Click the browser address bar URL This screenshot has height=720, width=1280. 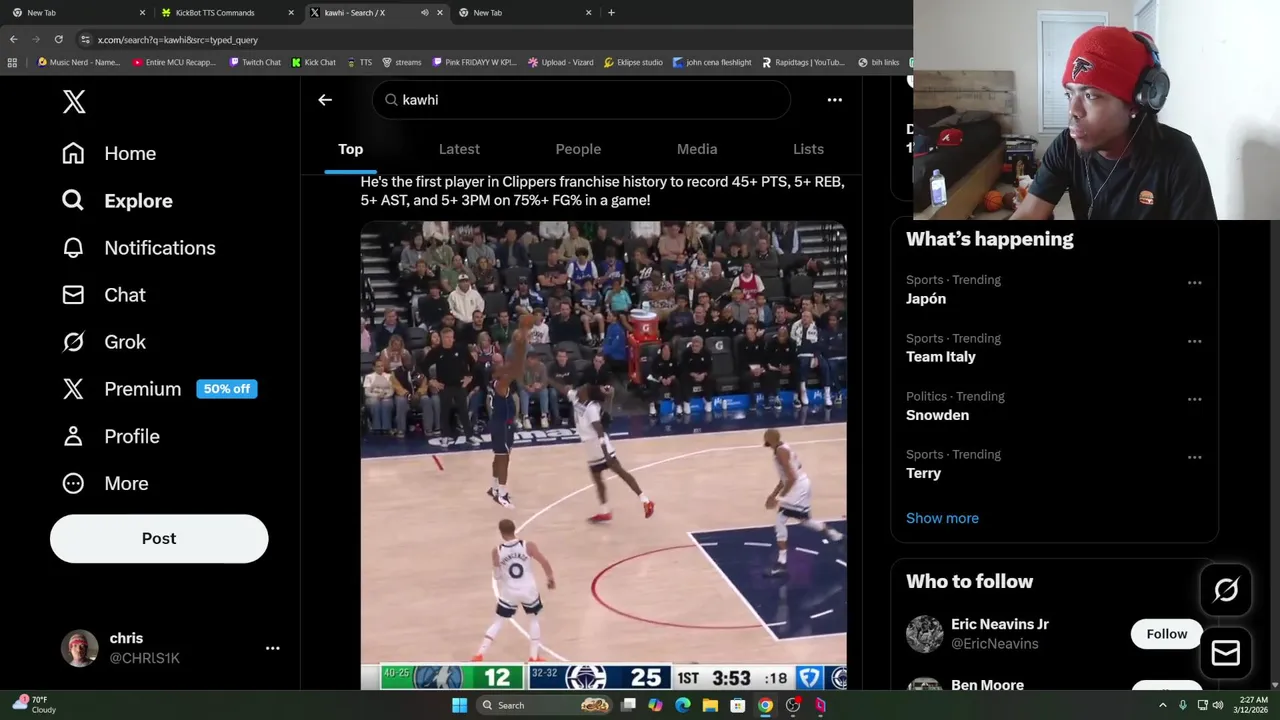(178, 40)
